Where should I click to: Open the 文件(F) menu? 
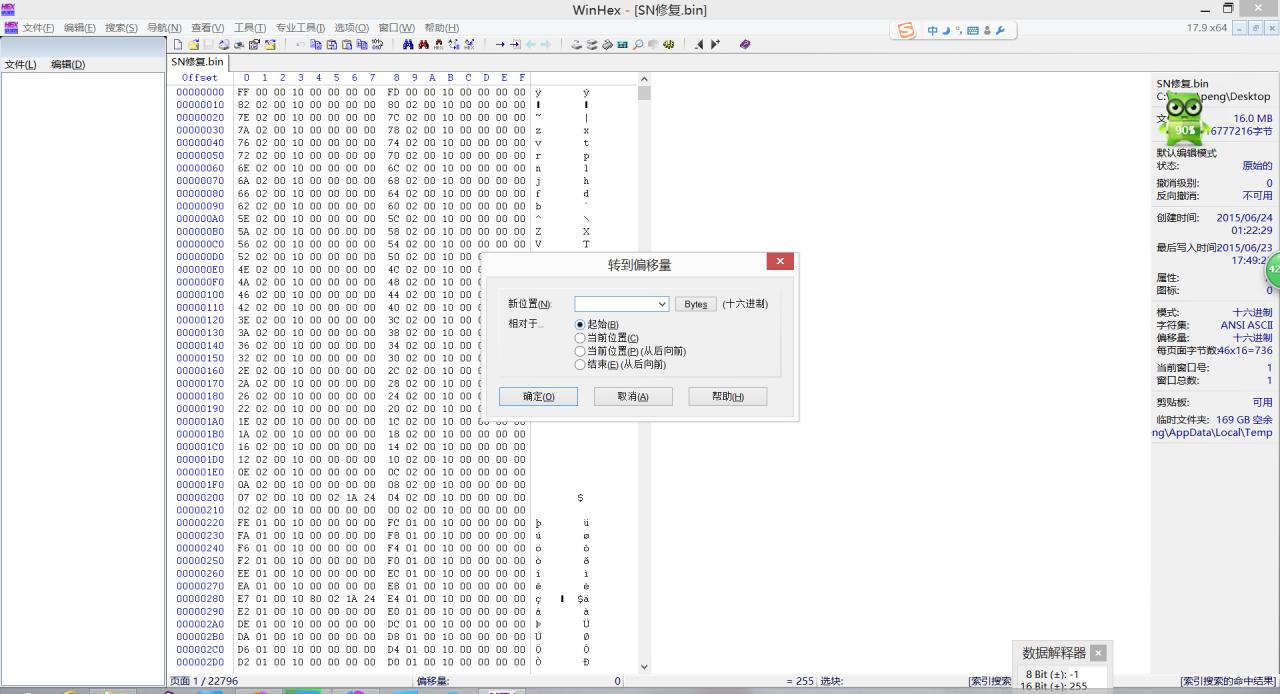tap(38, 28)
